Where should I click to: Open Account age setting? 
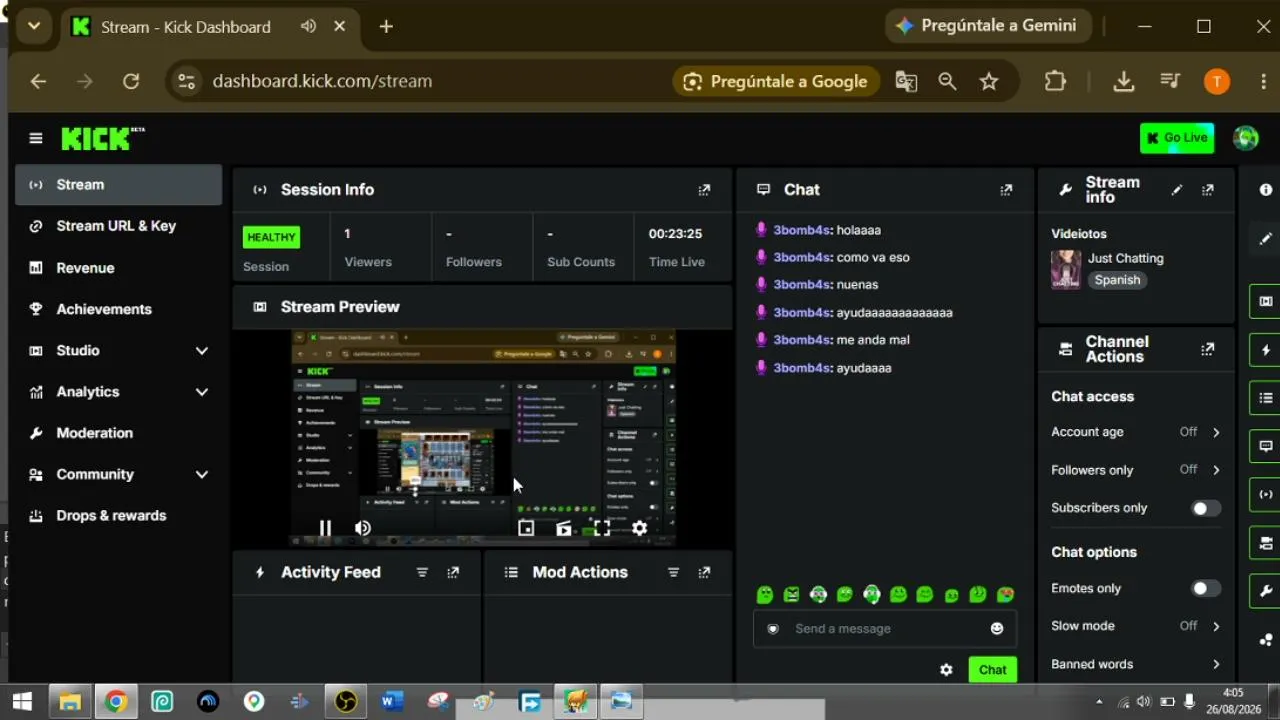(x=1136, y=432)
